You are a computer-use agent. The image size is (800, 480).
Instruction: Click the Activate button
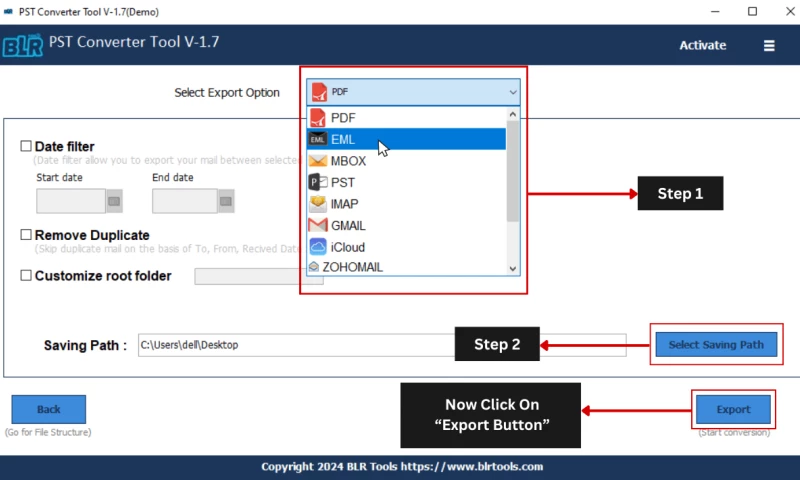click(703, 45)
